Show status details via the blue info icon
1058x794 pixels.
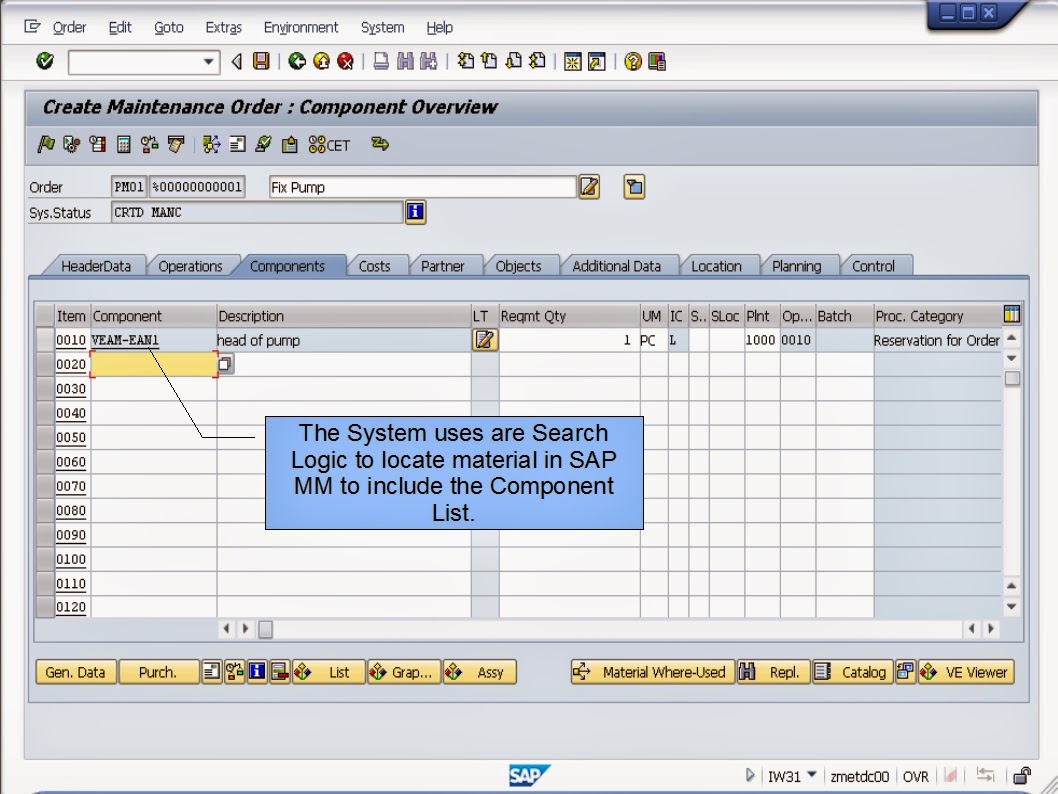[416, 212]
